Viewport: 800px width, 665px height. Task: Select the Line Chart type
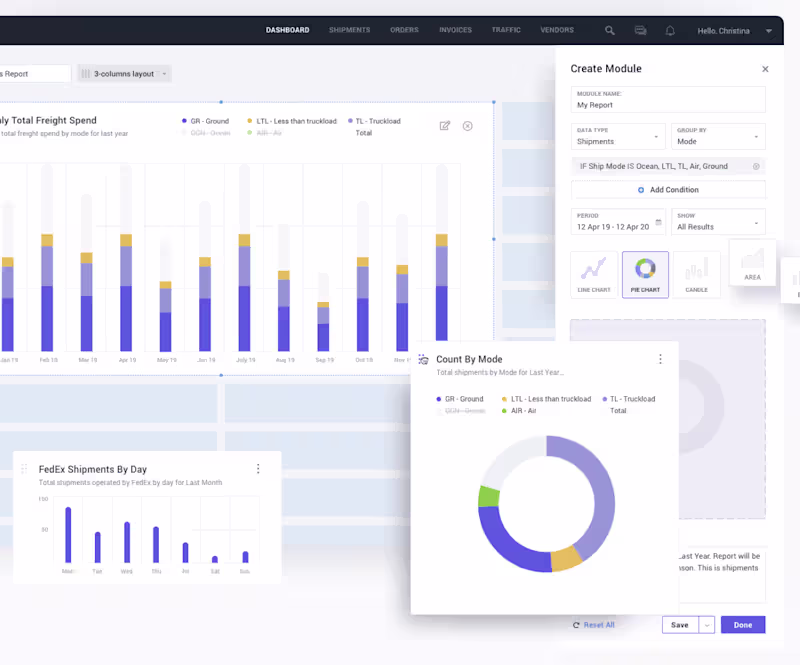[594, 275]
